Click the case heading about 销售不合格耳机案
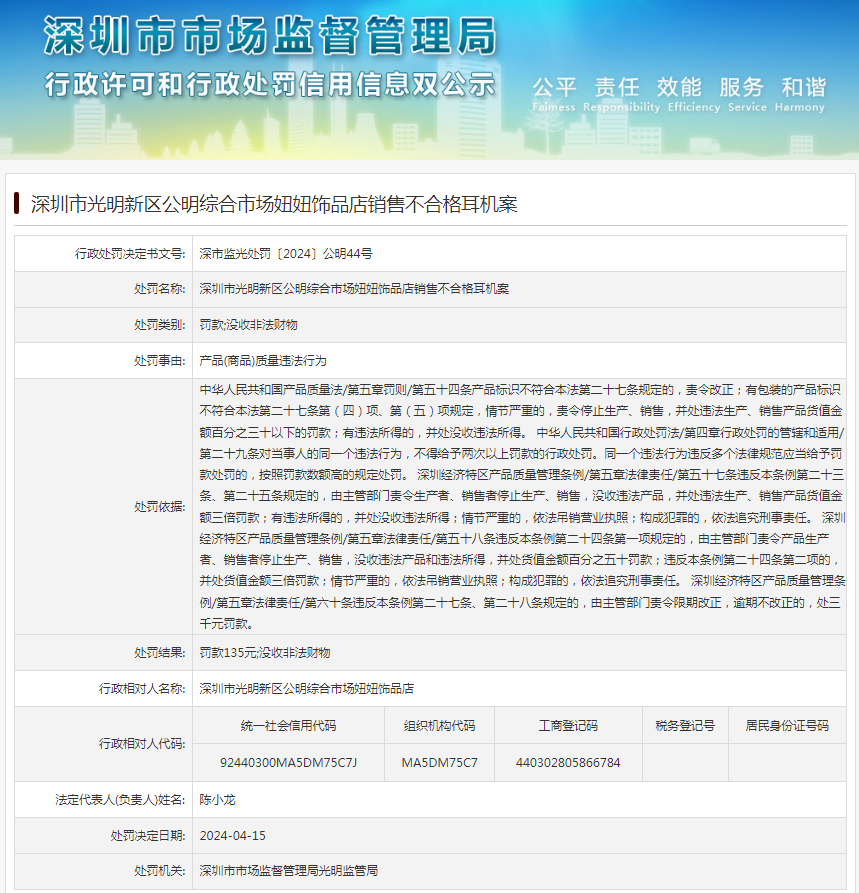The image size is (859, 893). click(274, 205)
